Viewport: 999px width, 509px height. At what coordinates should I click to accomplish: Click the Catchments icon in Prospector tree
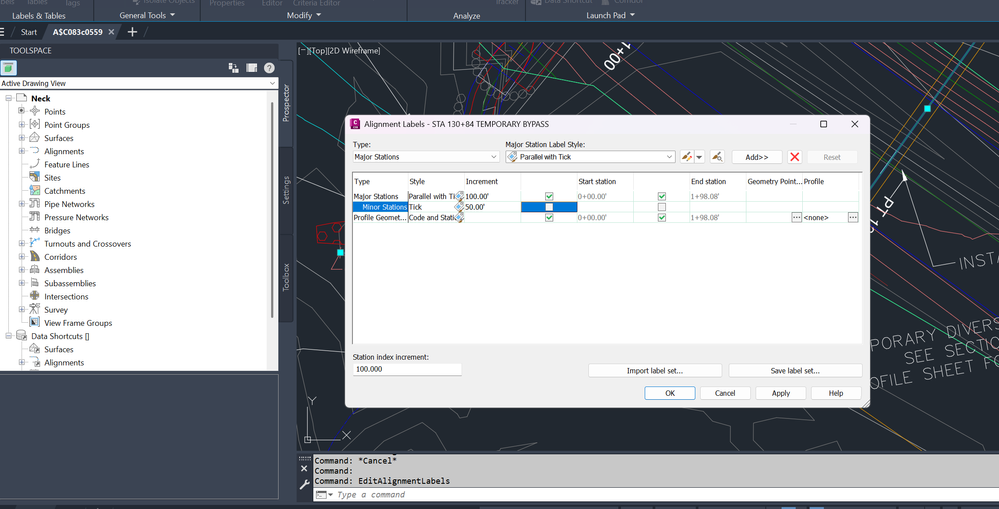pyautogui.click(x=35, y=191)
